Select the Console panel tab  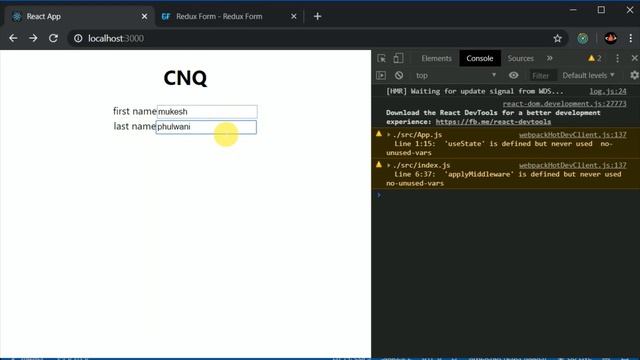tap(480, 58)
